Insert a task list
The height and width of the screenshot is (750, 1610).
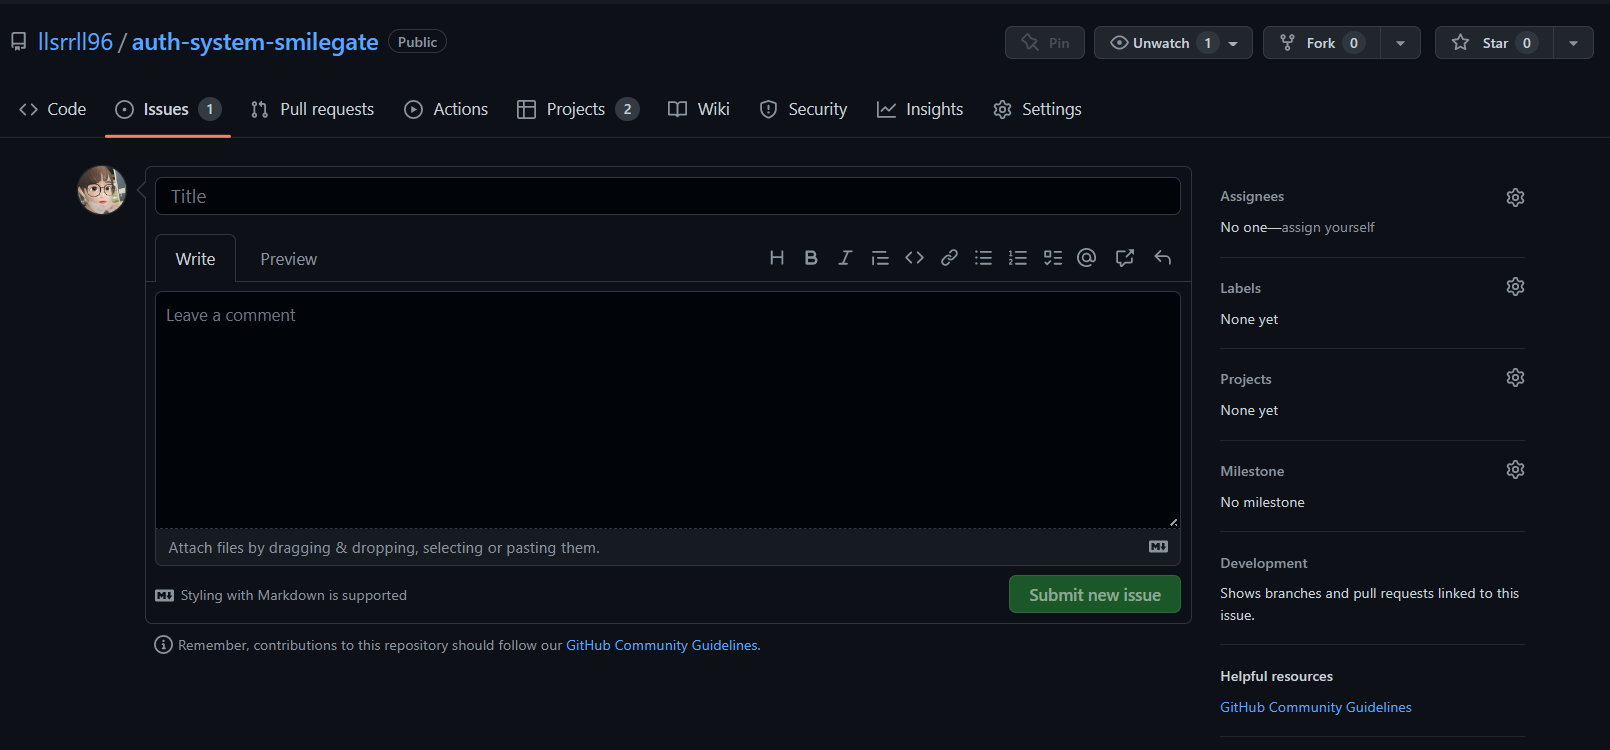[1053, 258]
